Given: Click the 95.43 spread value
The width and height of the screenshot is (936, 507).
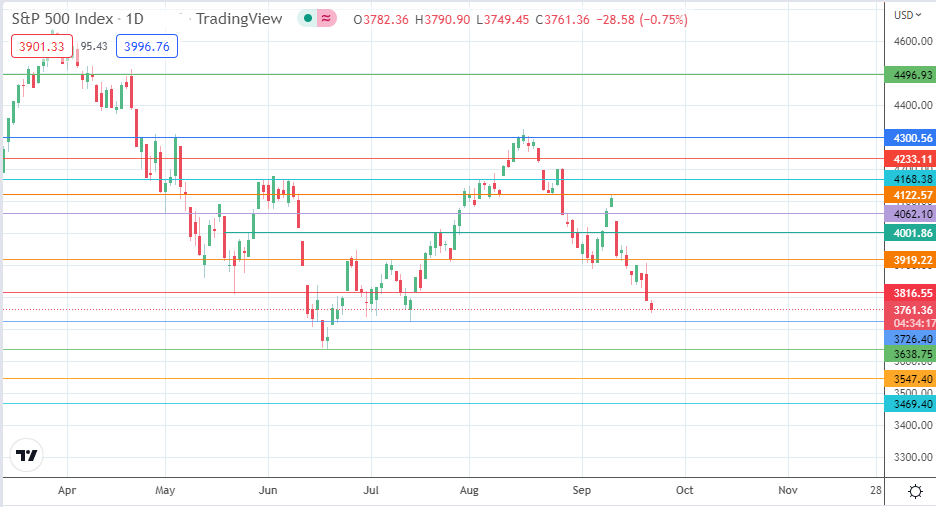Looking at the screenshot, I should (94, 47).
